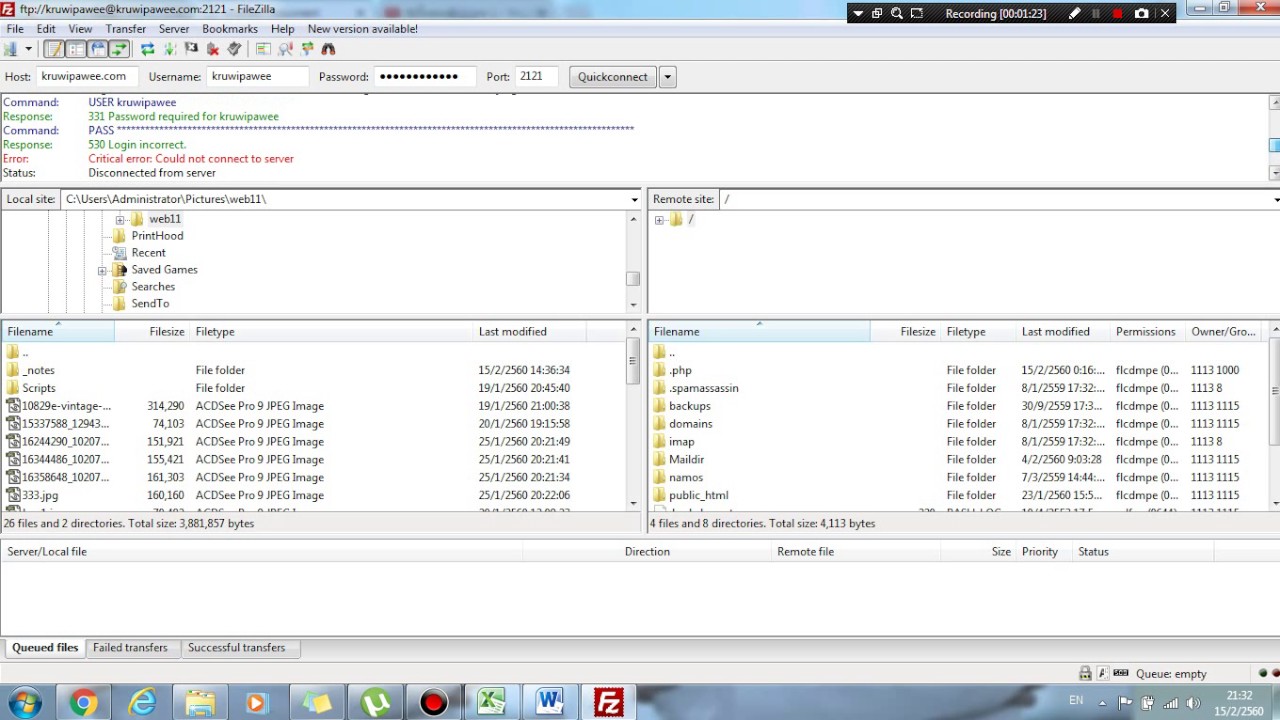Select the backups remote folder
Image resolution: width=1280 pixels, height=720 pixels.
point(690,406)
